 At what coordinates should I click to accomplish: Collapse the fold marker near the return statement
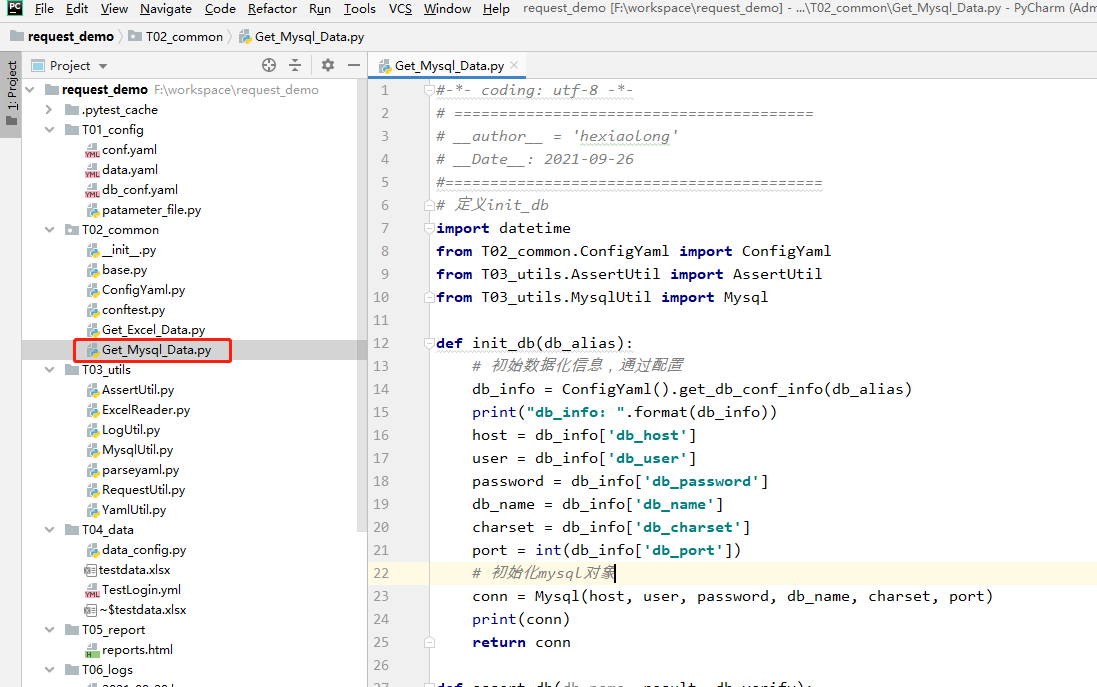click(x=430, y=642)
